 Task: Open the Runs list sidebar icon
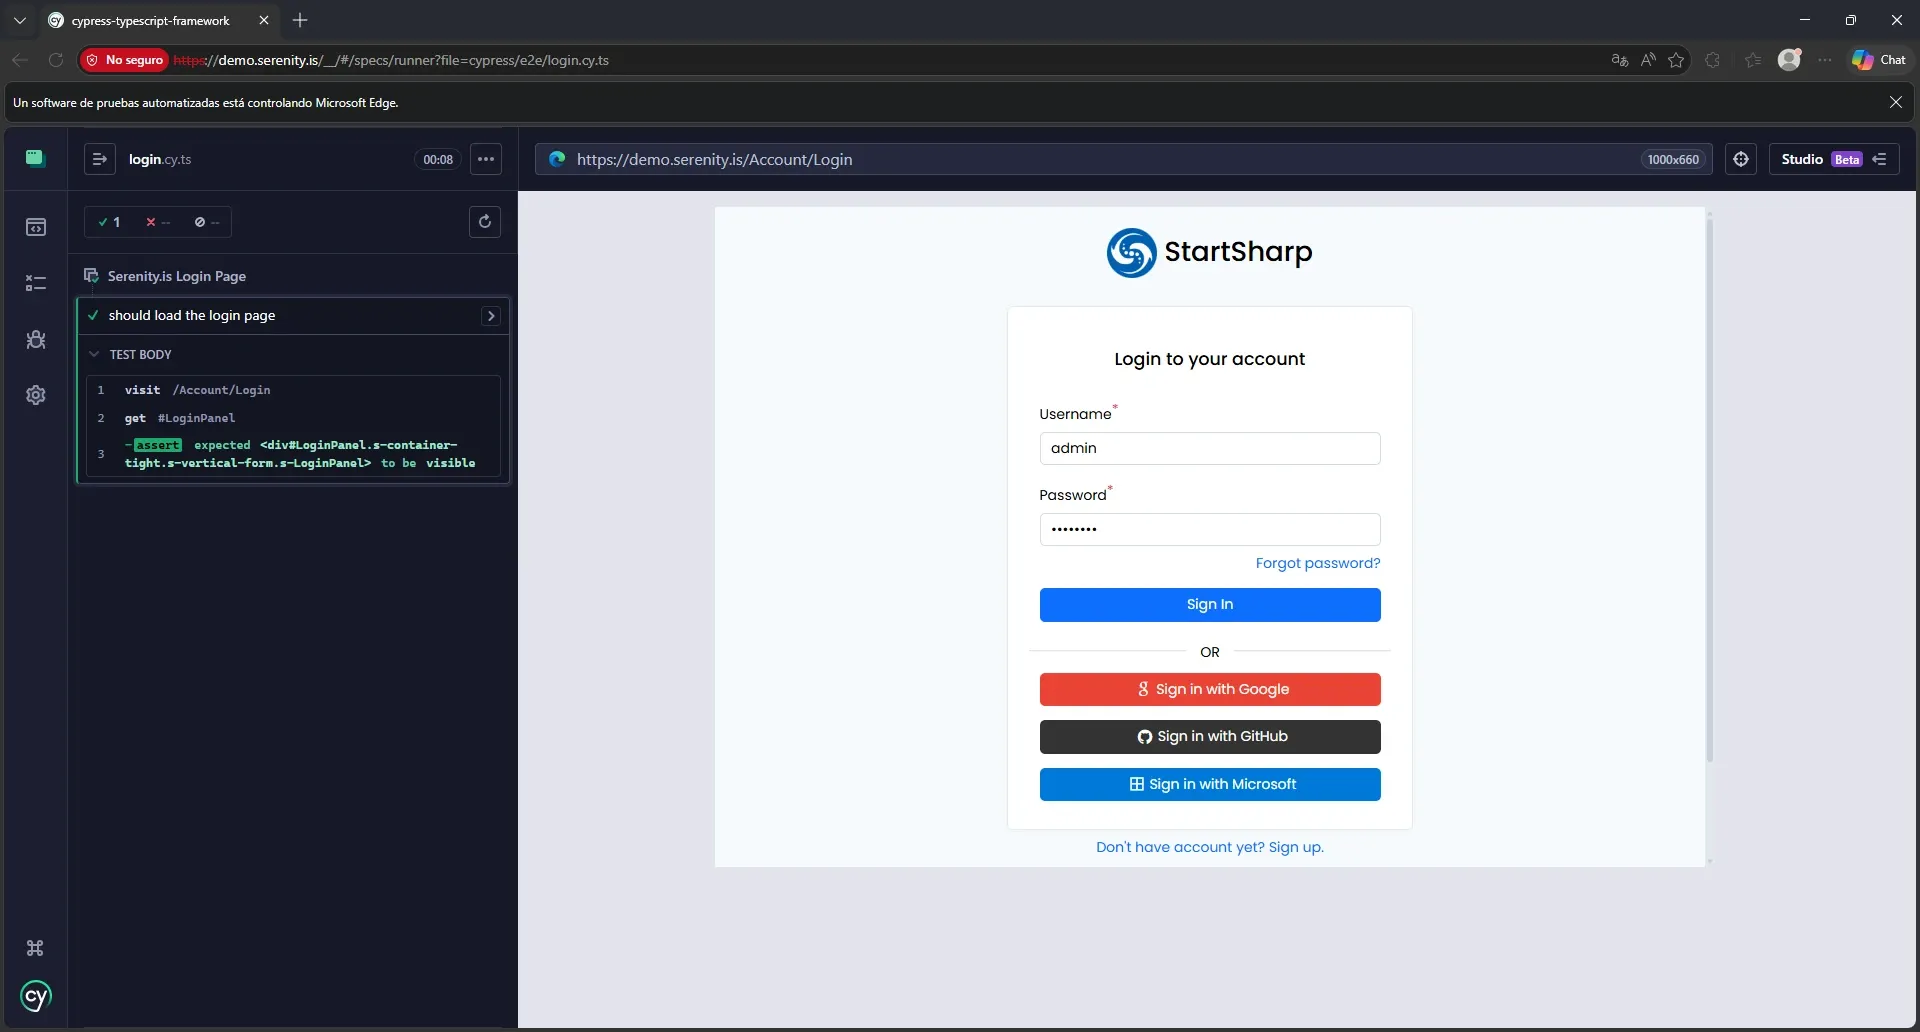tap(36, 284)
